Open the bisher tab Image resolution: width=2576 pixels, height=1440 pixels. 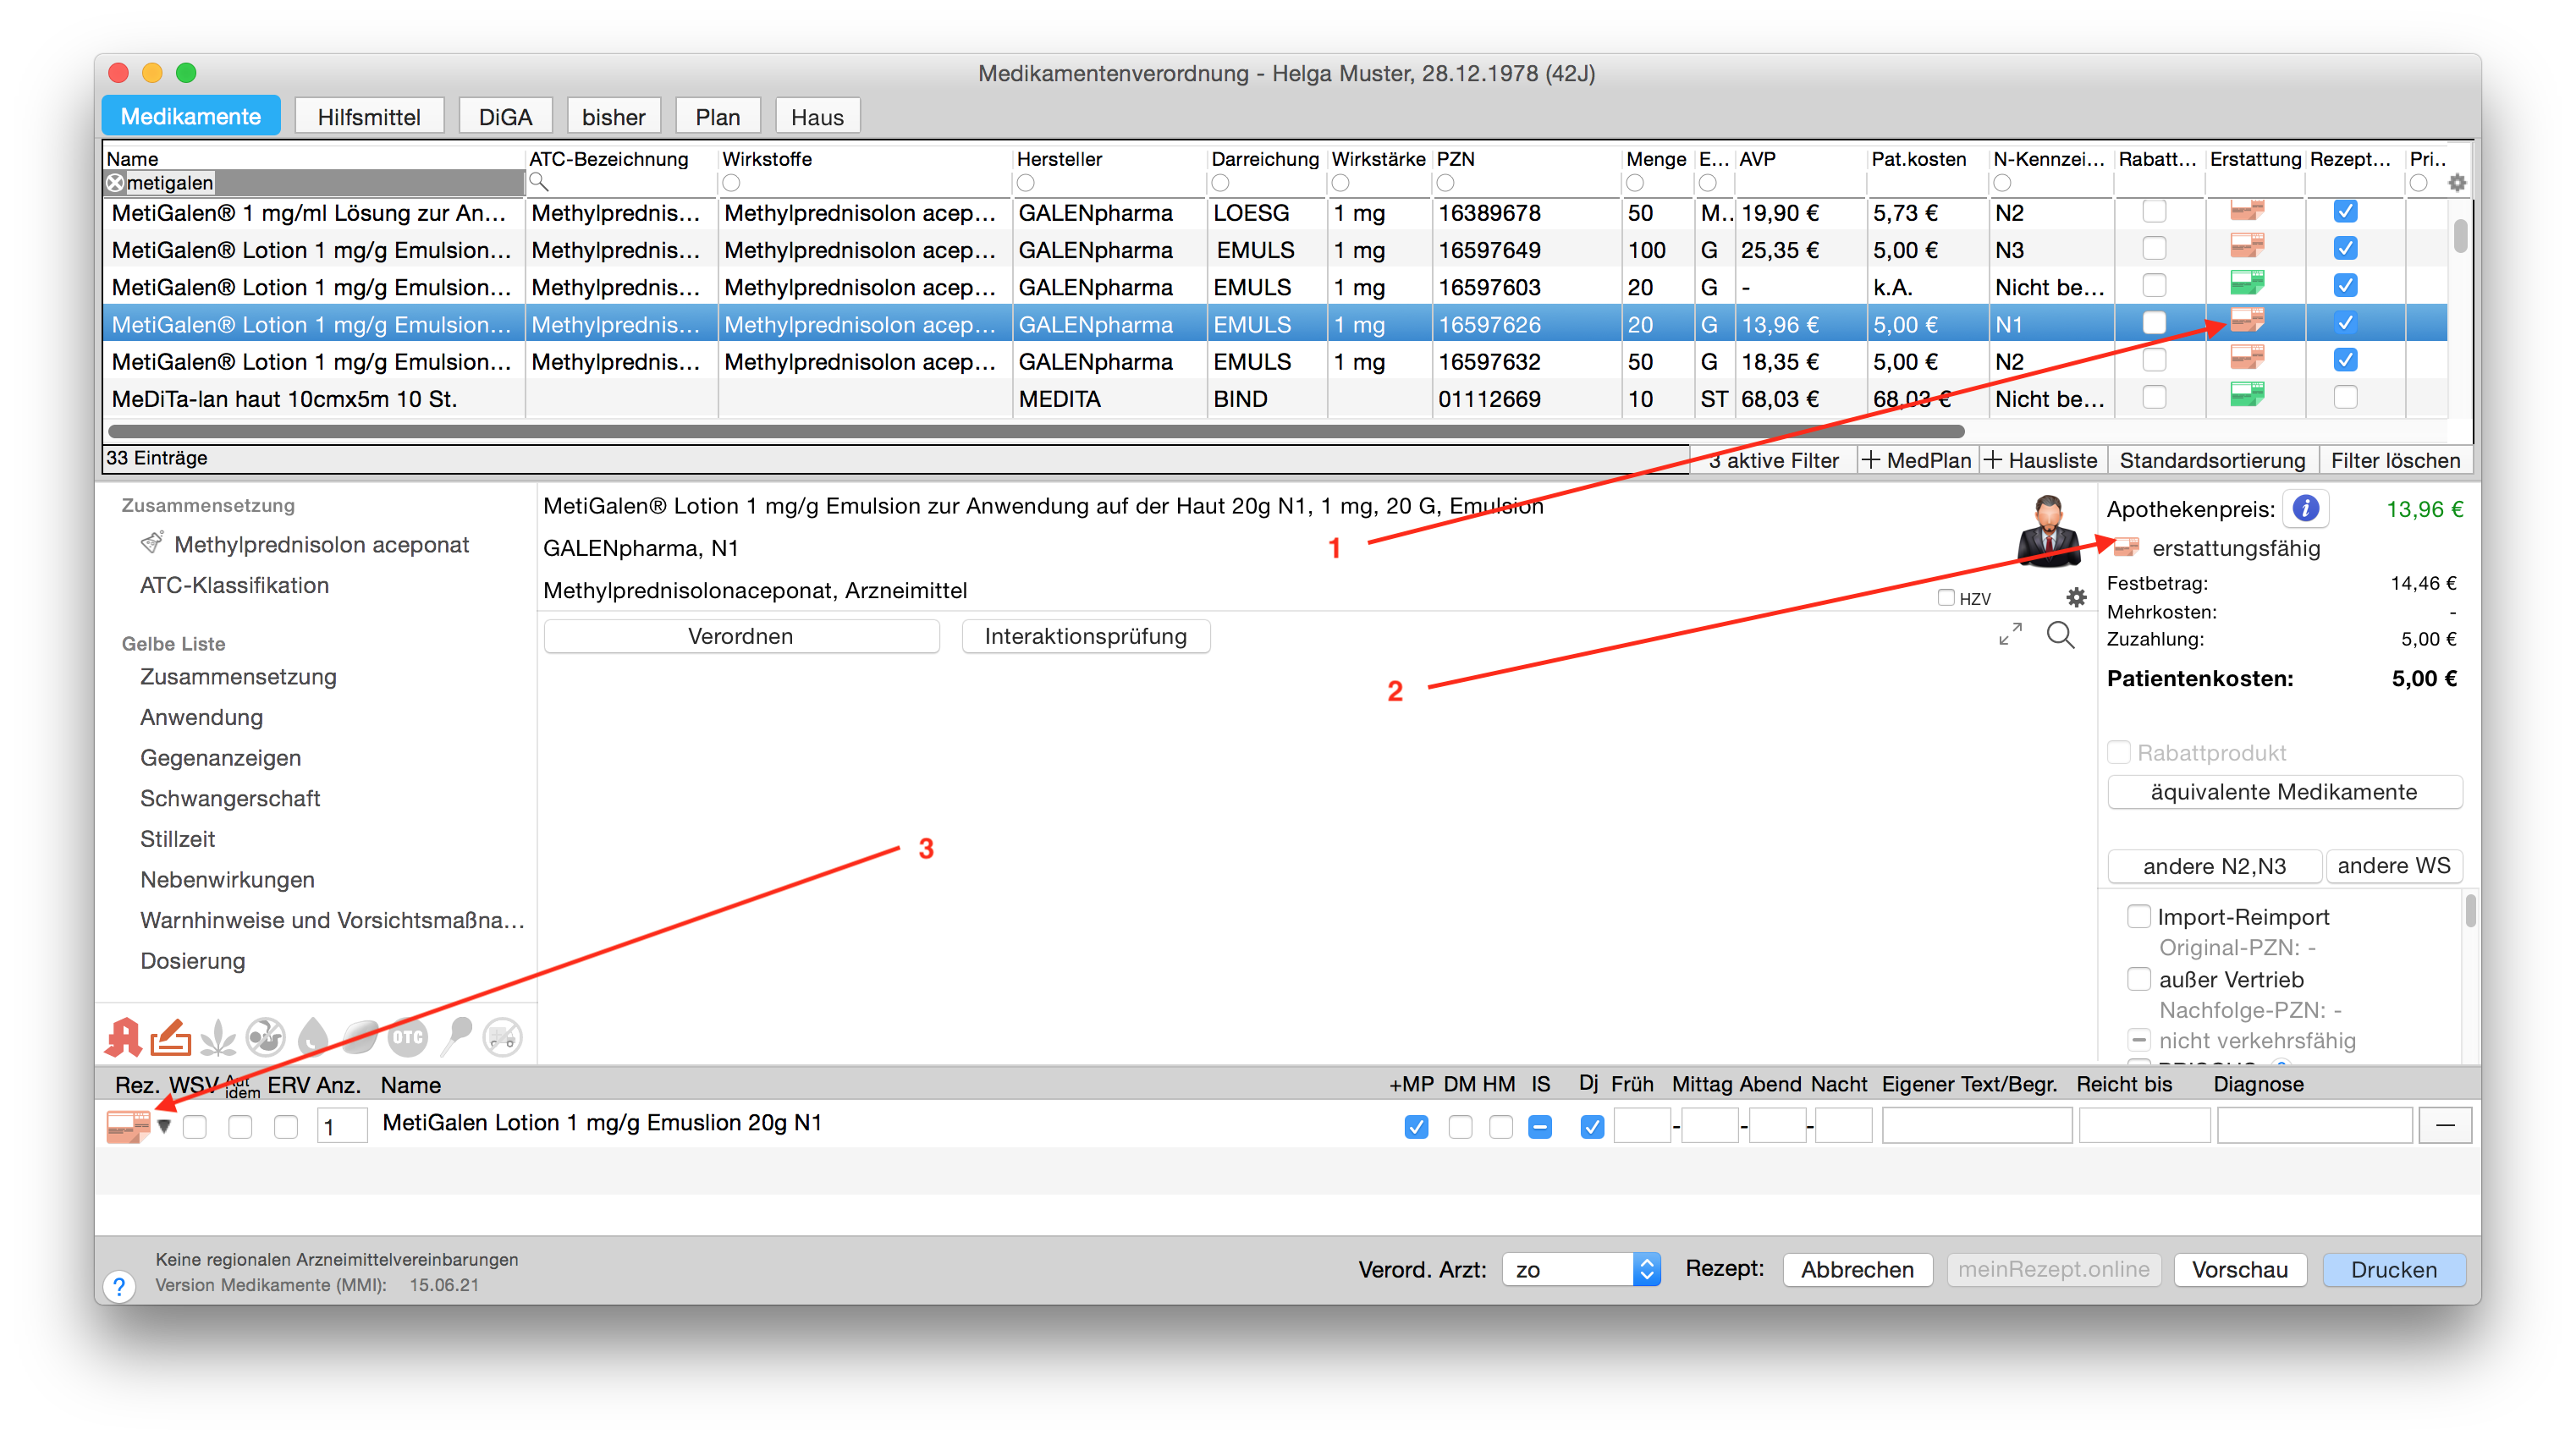(613, 117)
